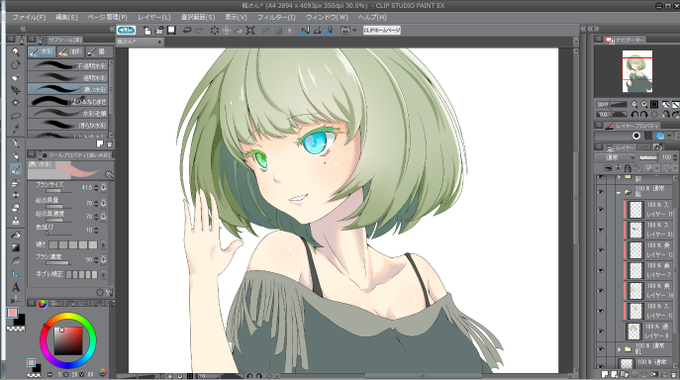Toggle visibility of the open folder layer
Image resolution: width=680 pixels, height=380 pixels.
point(601,192)
